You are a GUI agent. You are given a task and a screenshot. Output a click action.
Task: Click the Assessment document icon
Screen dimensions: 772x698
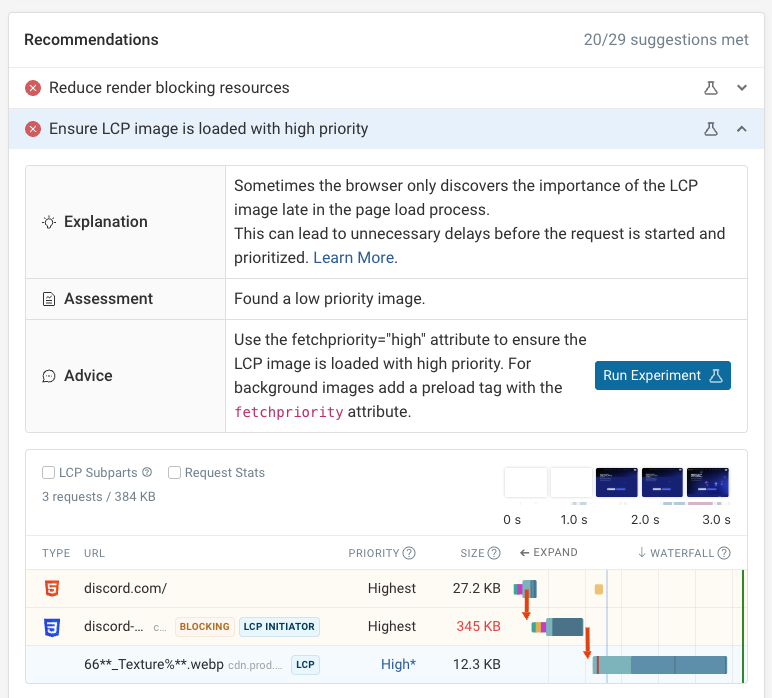[x=49, y=299]
